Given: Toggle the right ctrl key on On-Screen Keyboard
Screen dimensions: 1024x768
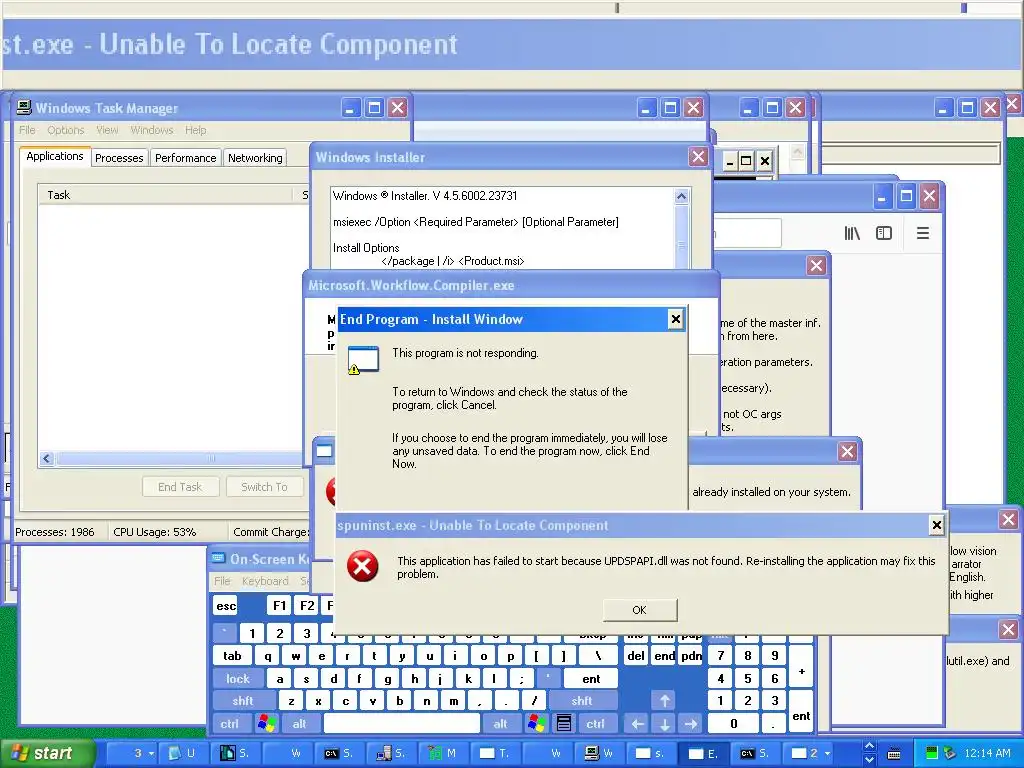Looking at the screenshot, I should [595, 724].
